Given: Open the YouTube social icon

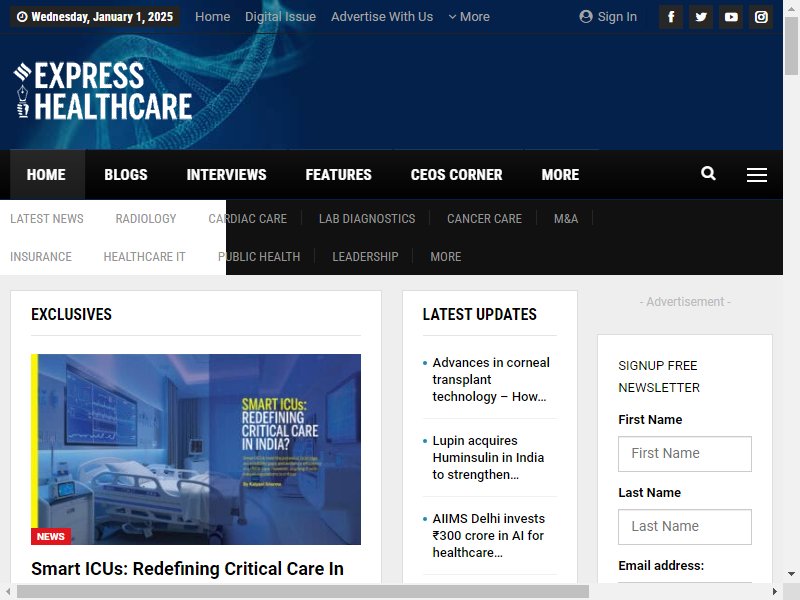Looking at the screenshot, I should pyautogui.click(x=731, y=17).
